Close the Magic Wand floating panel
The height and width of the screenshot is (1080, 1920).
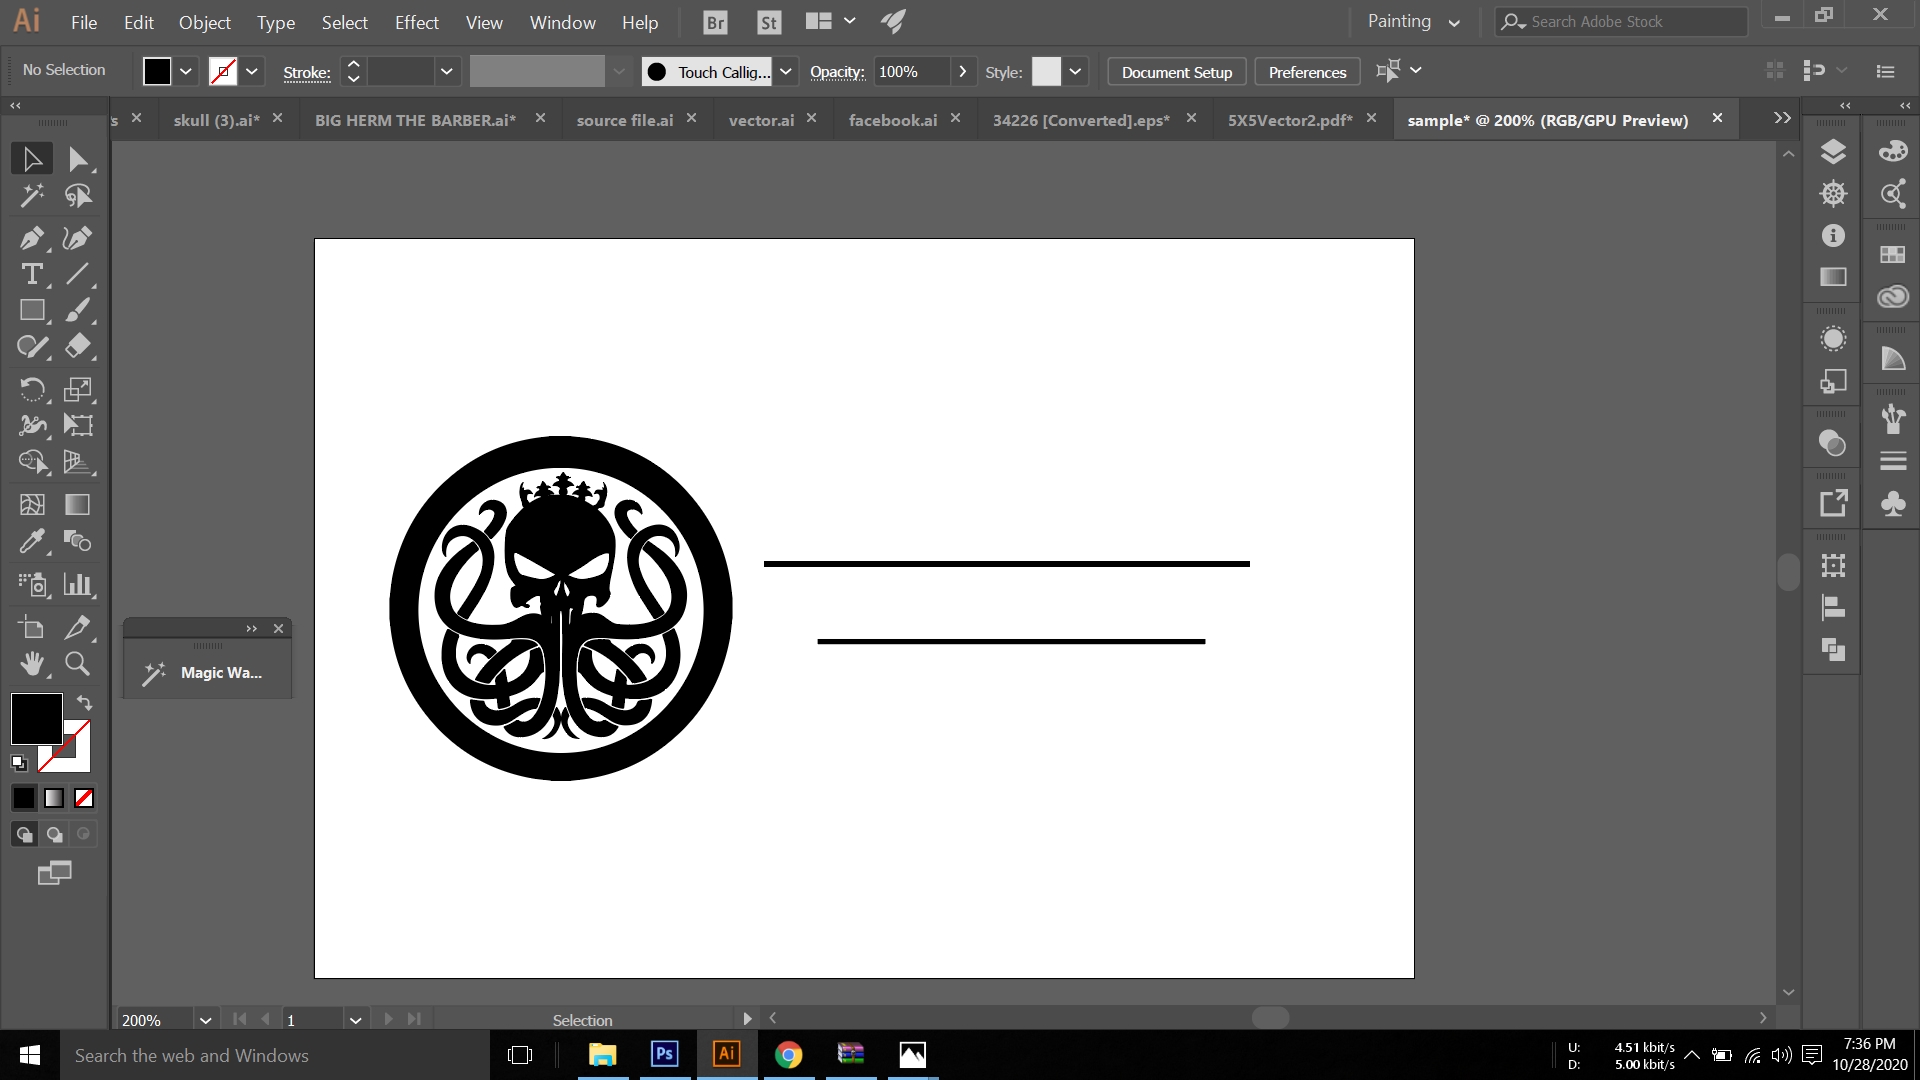pos(279,629)
